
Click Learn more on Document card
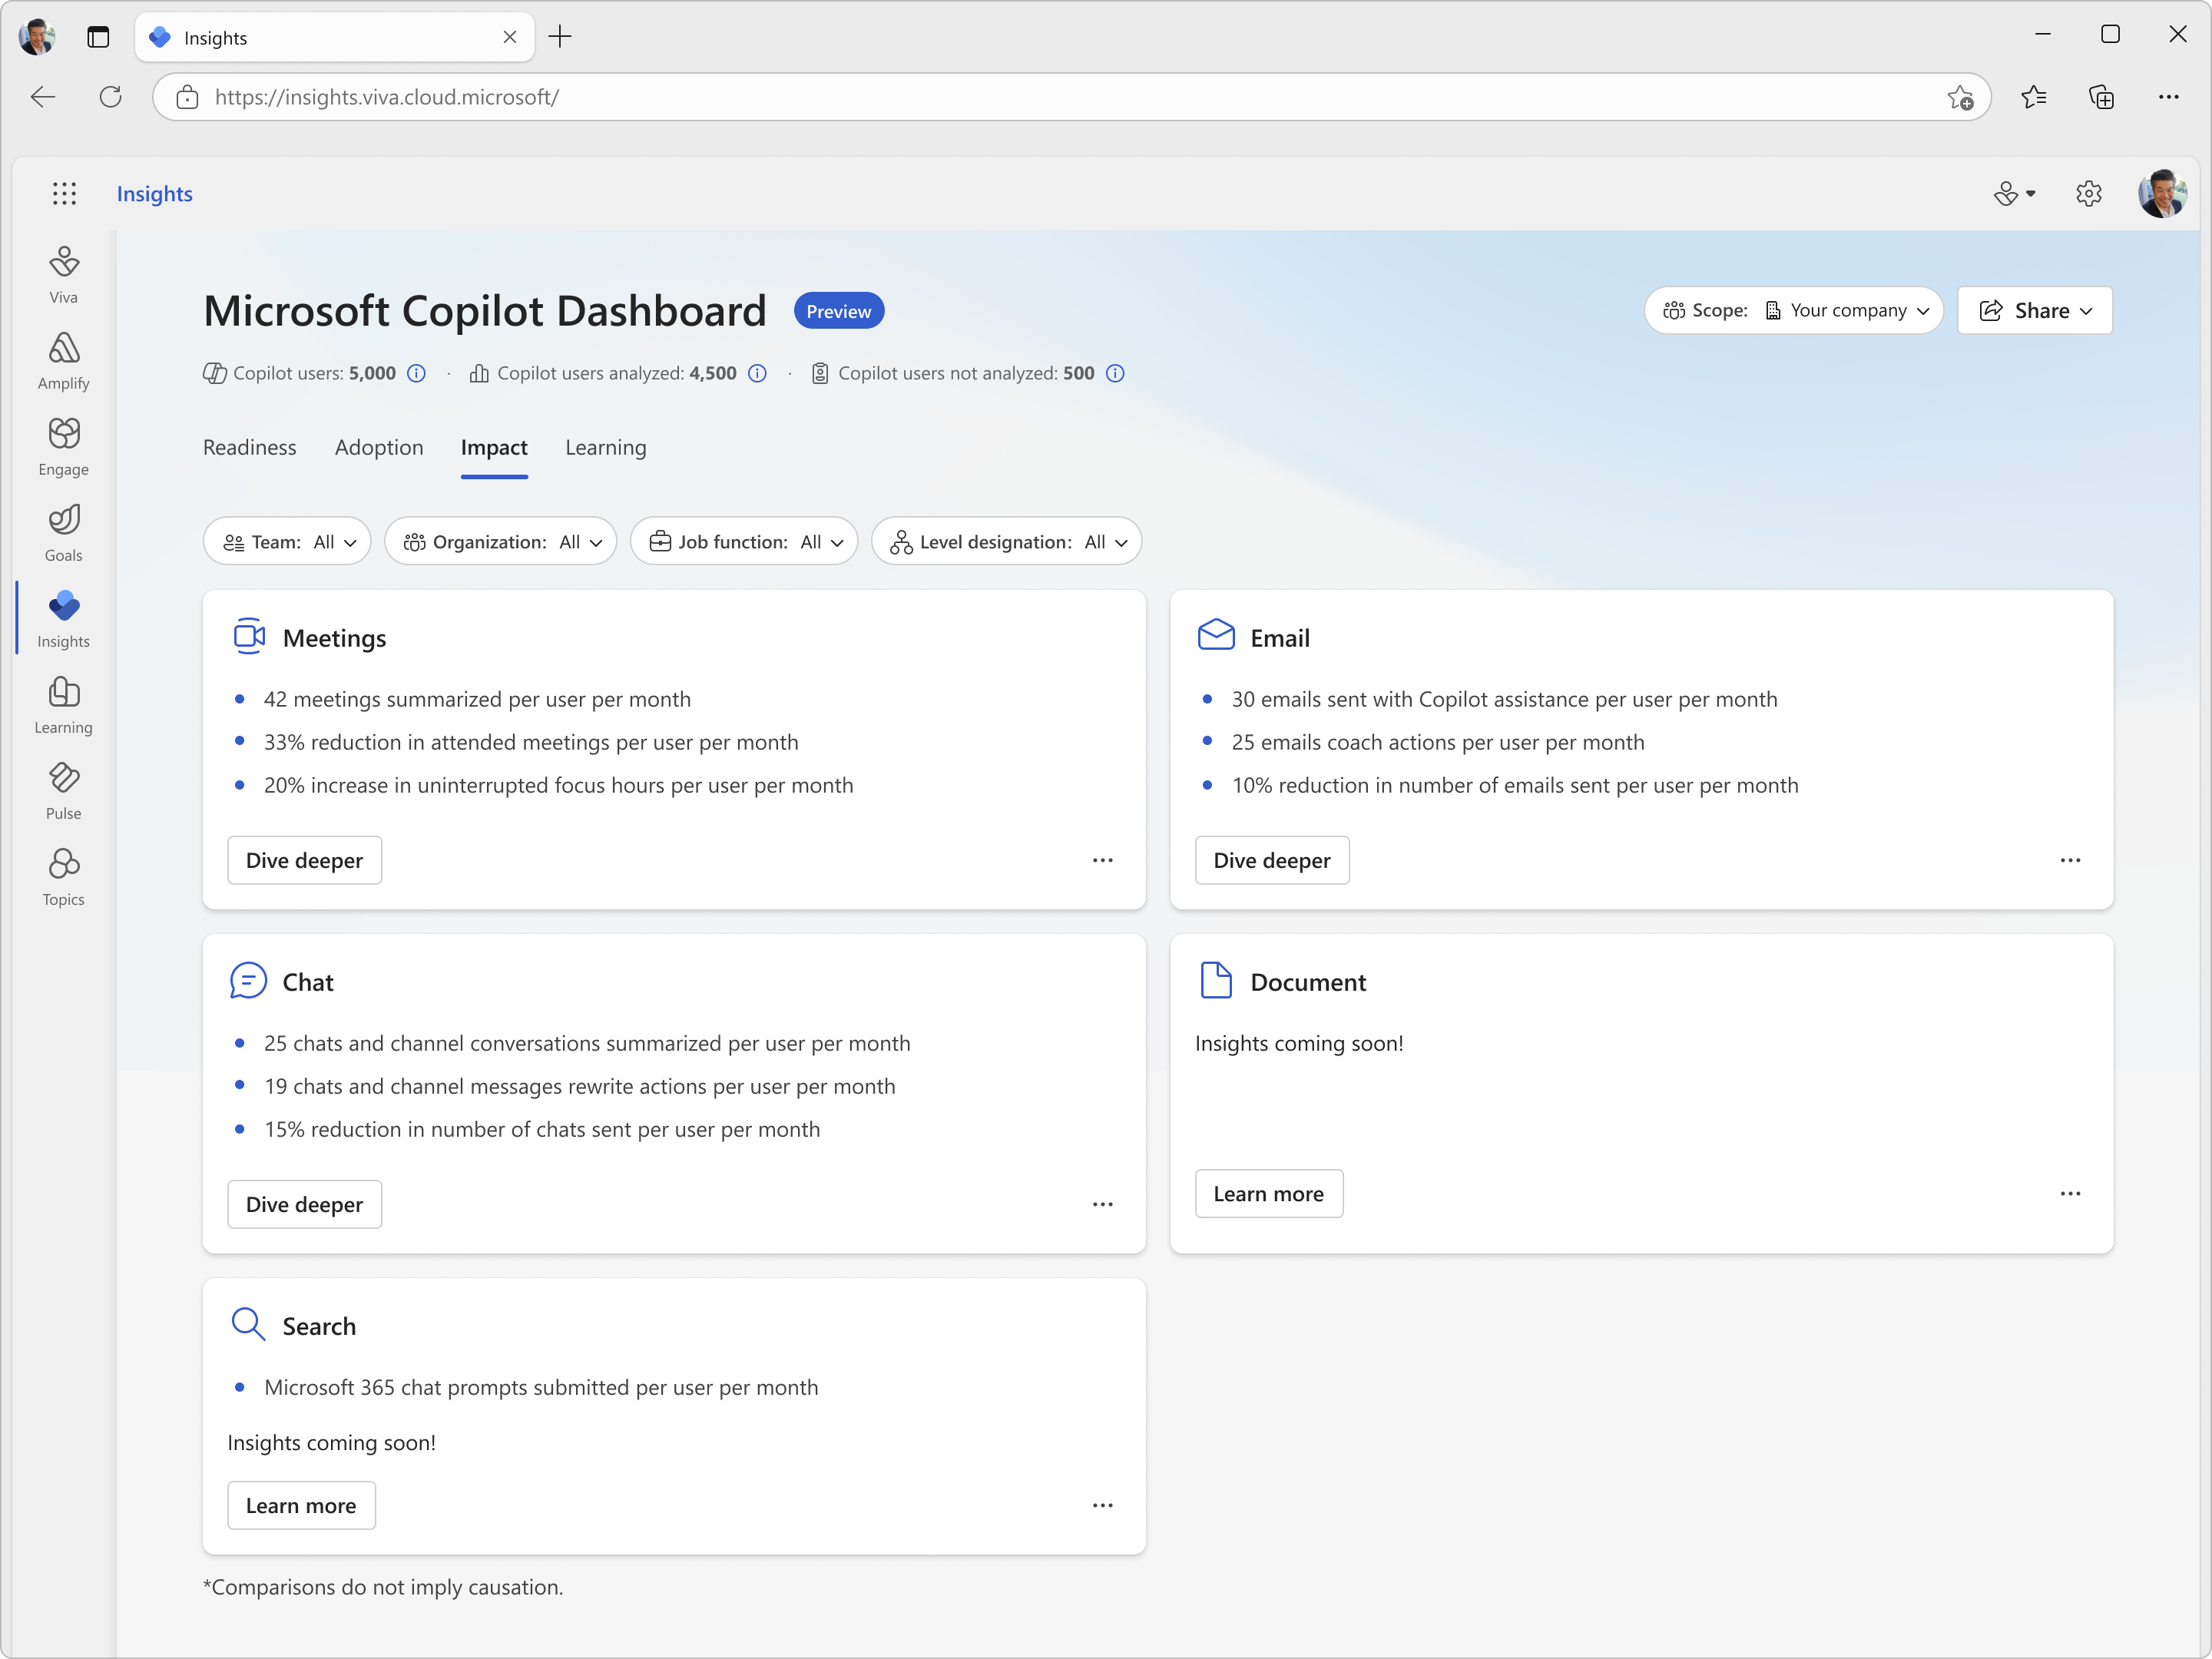click(1268, 1193)
